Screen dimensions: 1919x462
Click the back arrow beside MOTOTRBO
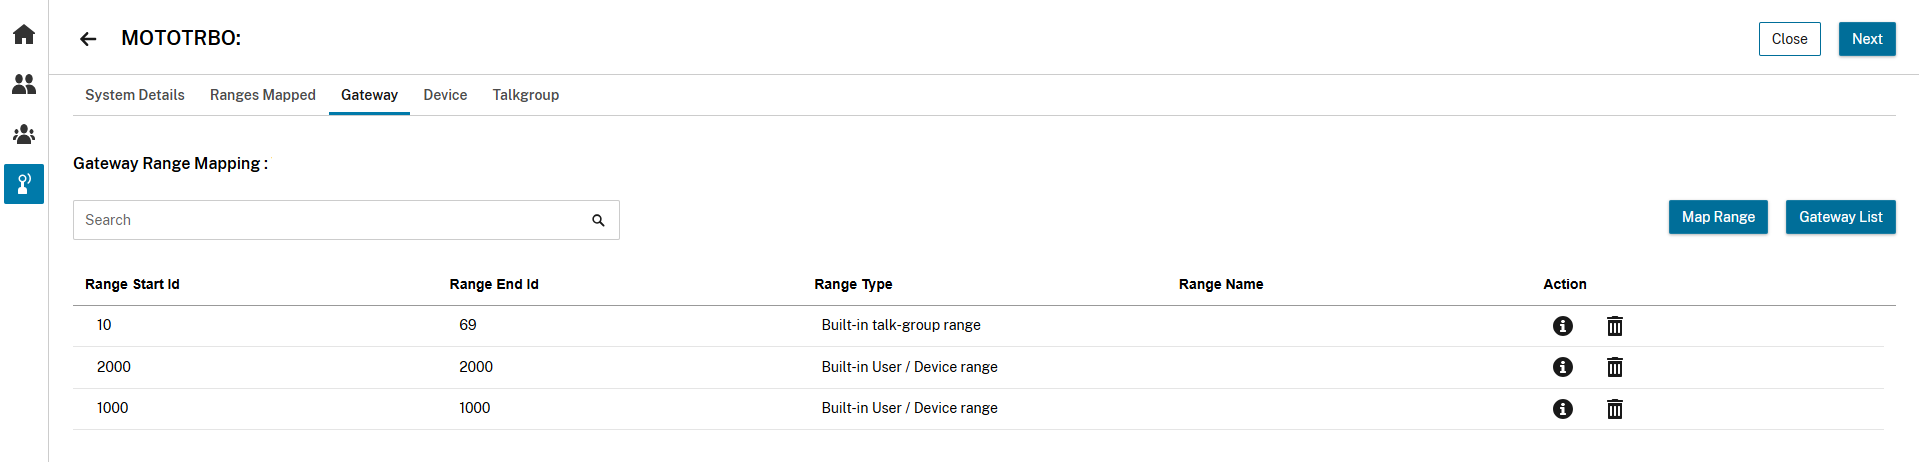[88, 39]
